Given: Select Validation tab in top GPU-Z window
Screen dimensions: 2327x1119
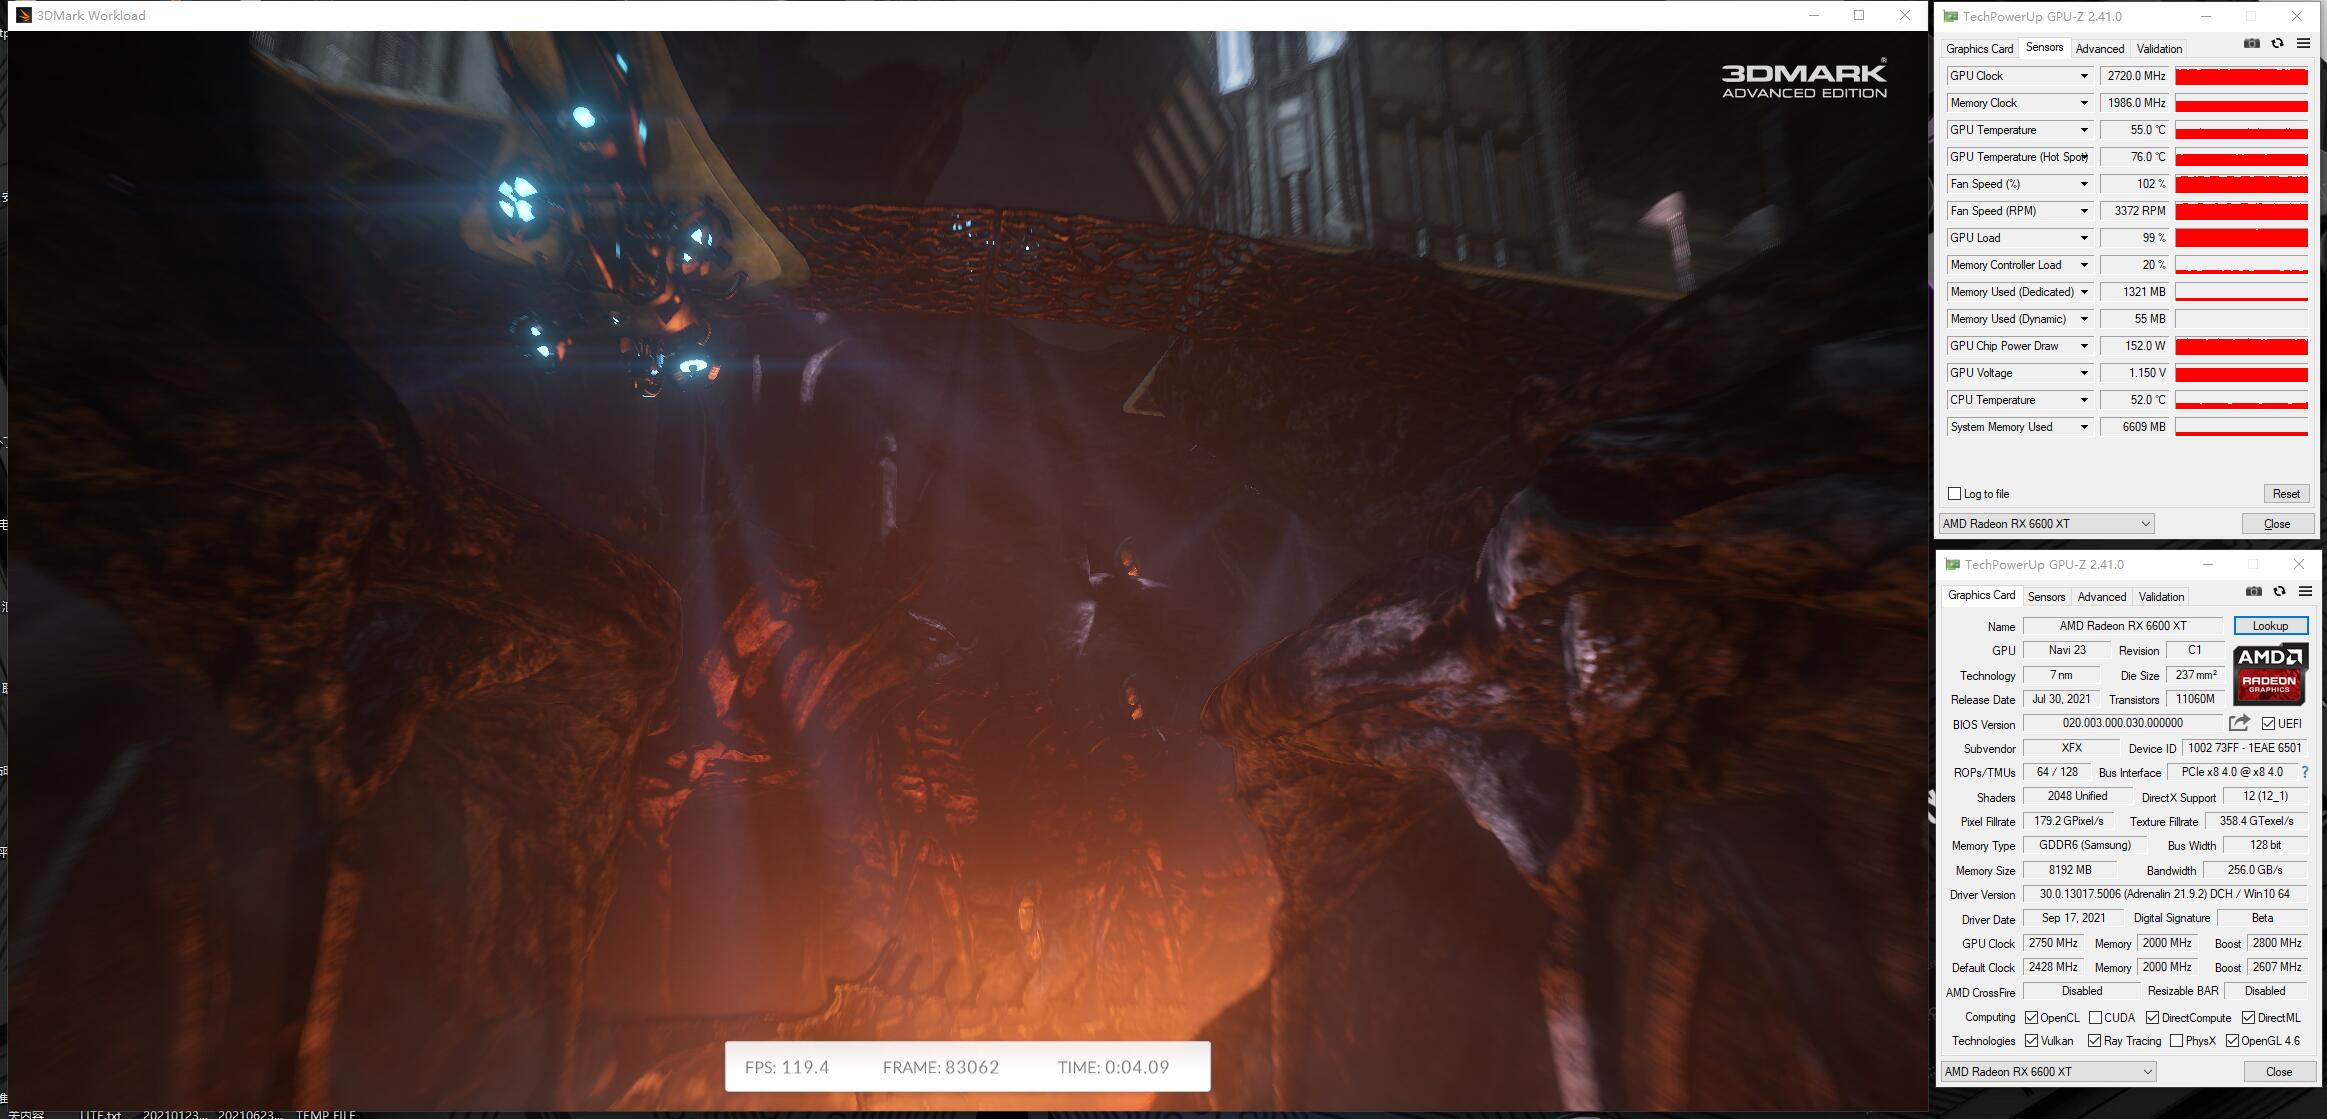Looking at the screenshot, I should [2159, 48].
